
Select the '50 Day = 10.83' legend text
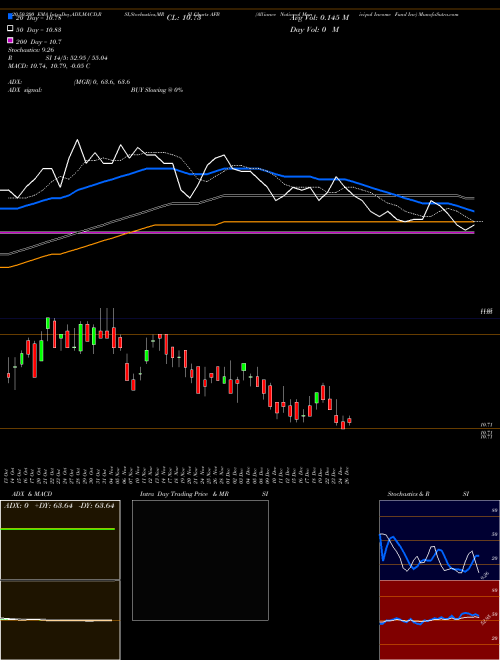coord(38,30)
